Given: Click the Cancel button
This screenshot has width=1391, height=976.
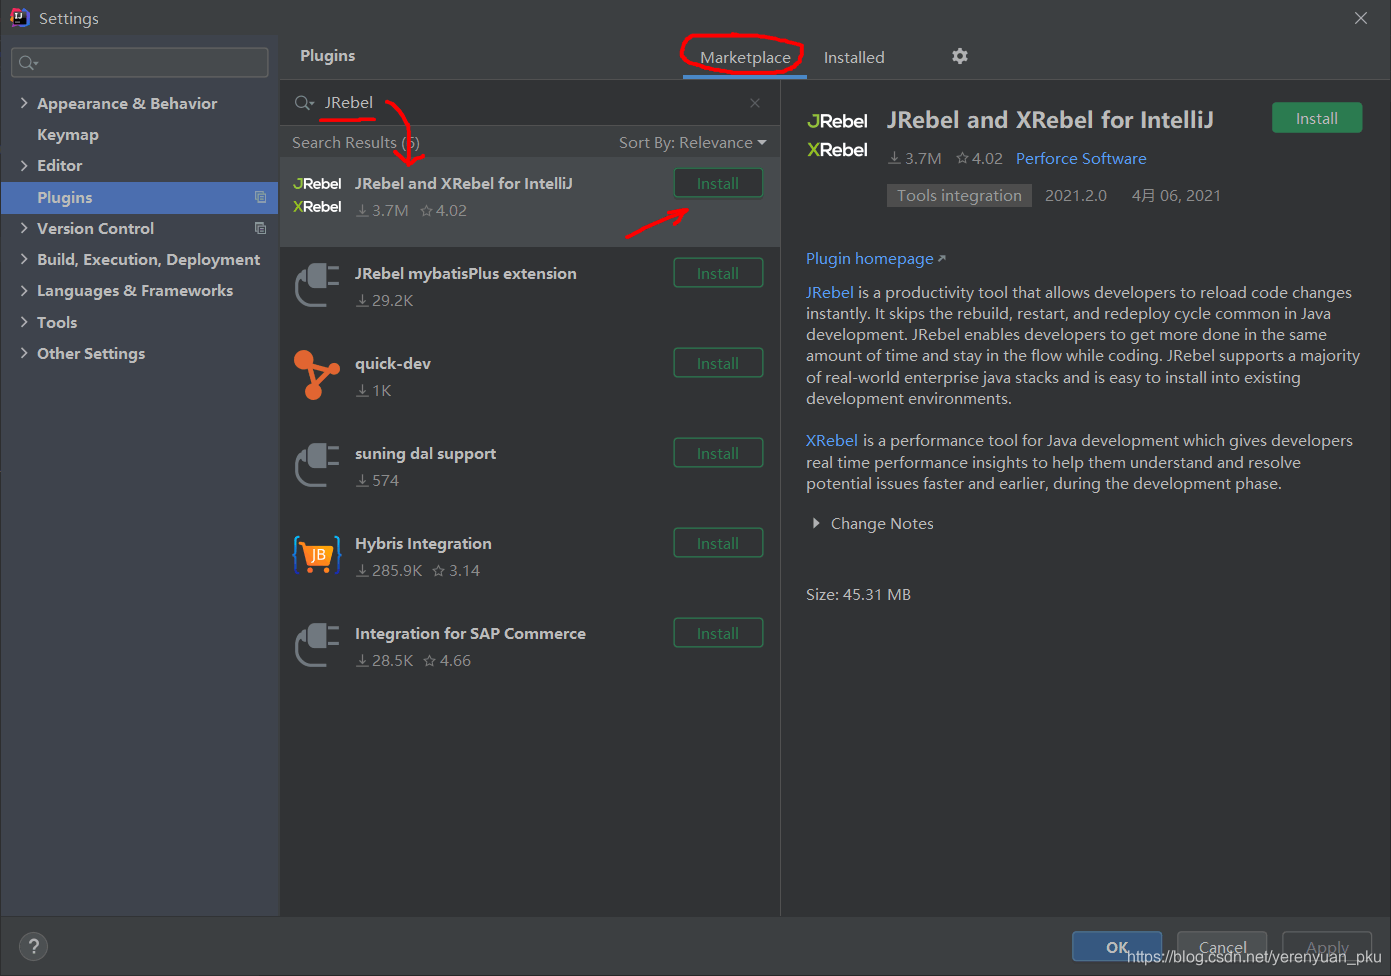Looking at the screenshot, I should [1222, 947].
